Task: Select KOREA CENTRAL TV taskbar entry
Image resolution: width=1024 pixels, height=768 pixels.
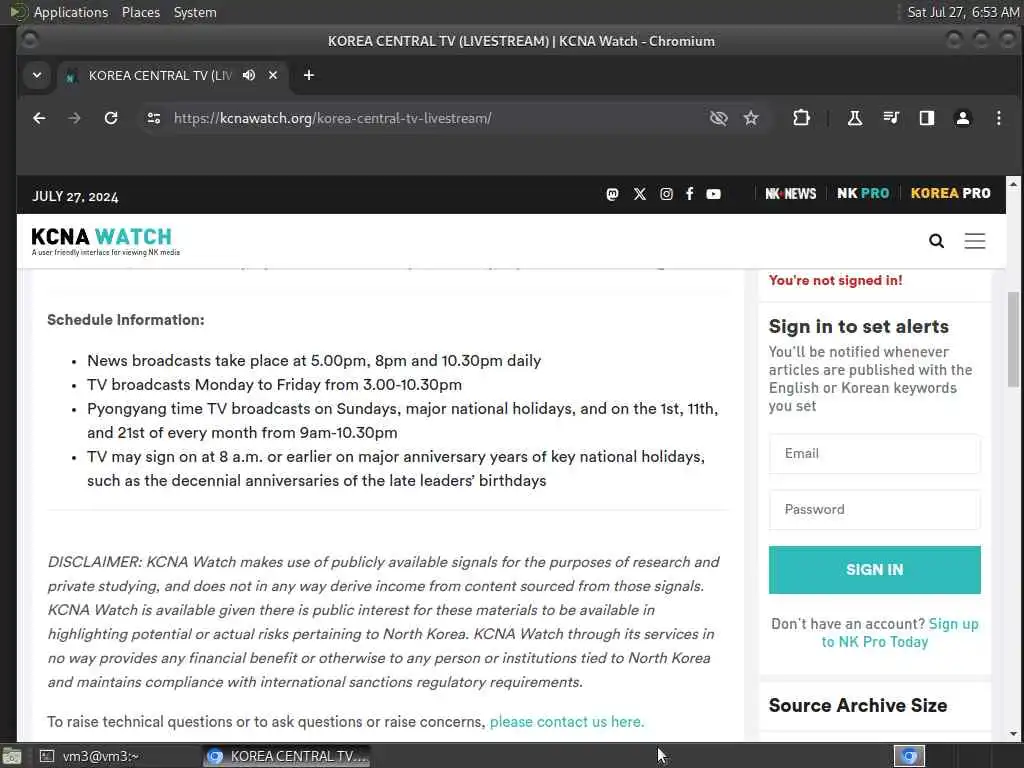Action: [286, 756]
